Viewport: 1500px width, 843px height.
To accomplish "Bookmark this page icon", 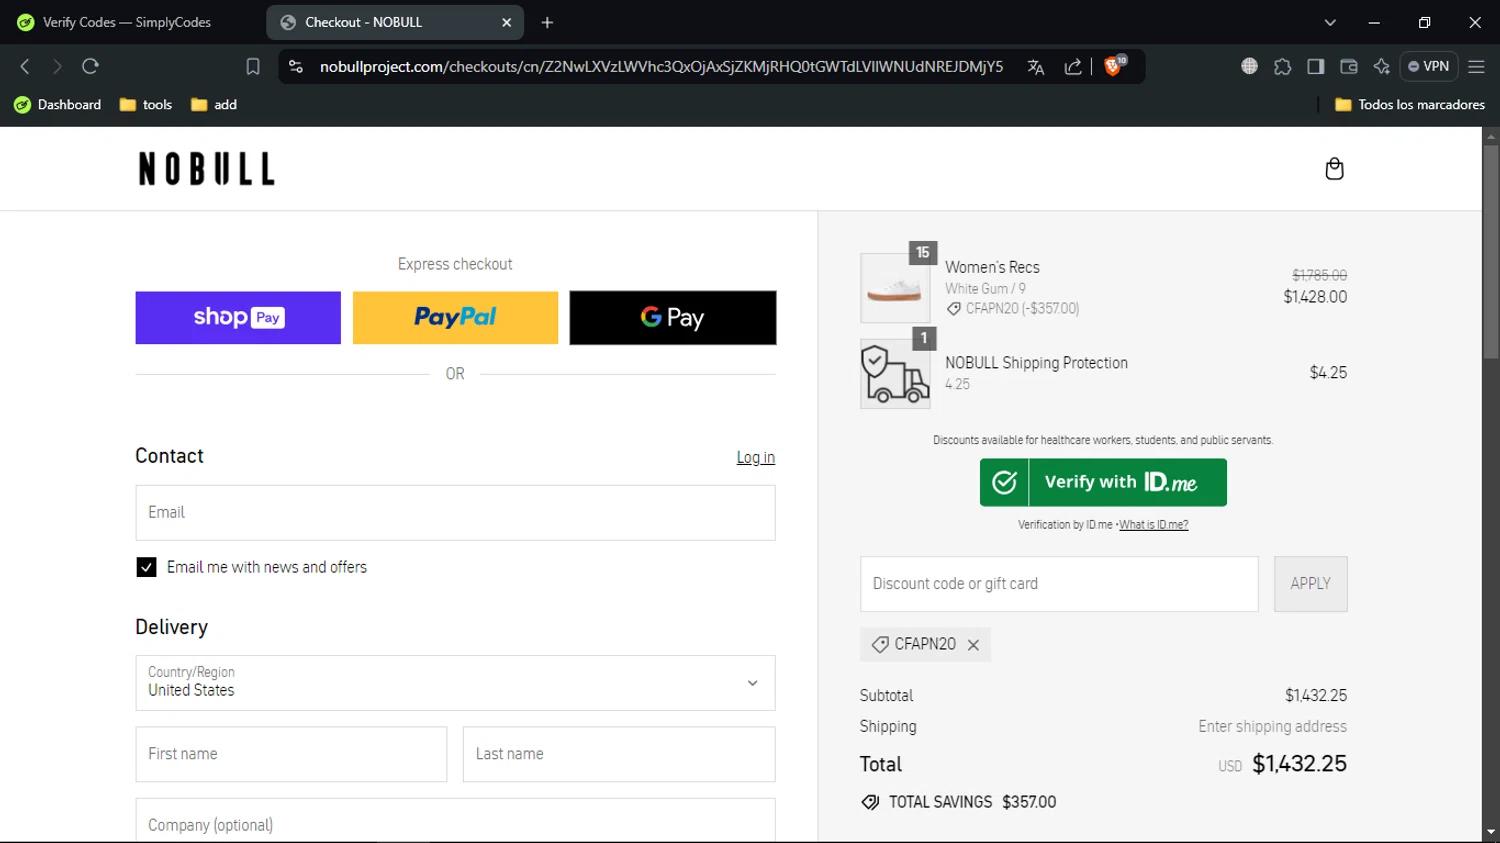I will pos(253,66).
